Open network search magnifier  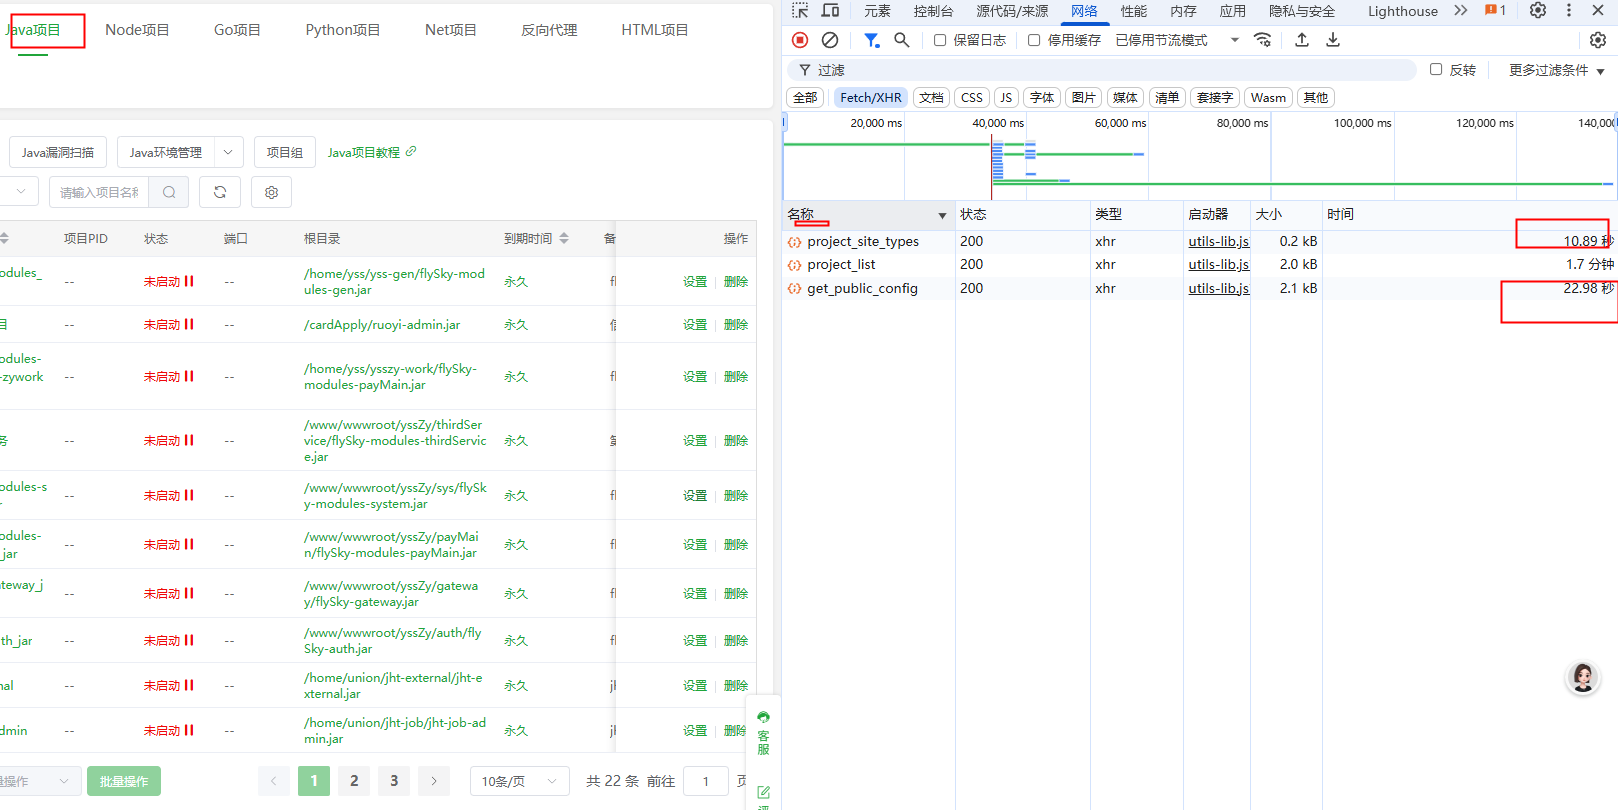coord(901,40)
